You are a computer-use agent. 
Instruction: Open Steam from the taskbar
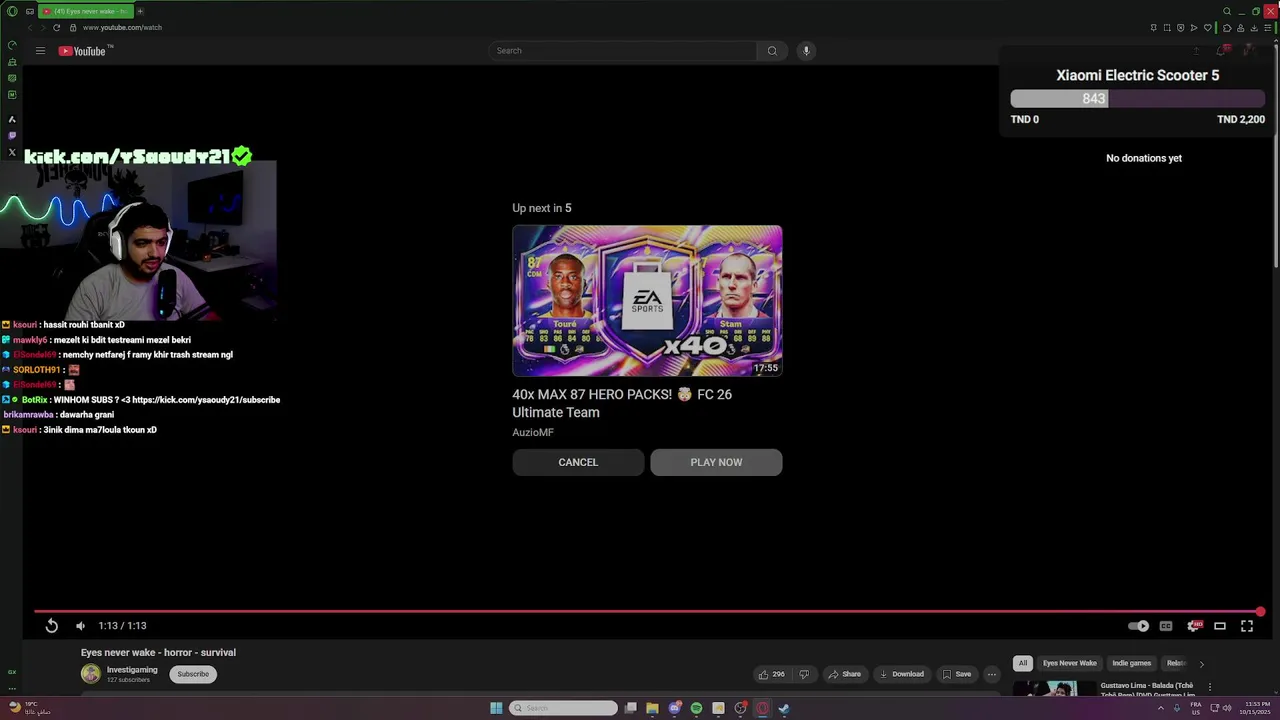[x=783, y=708]
